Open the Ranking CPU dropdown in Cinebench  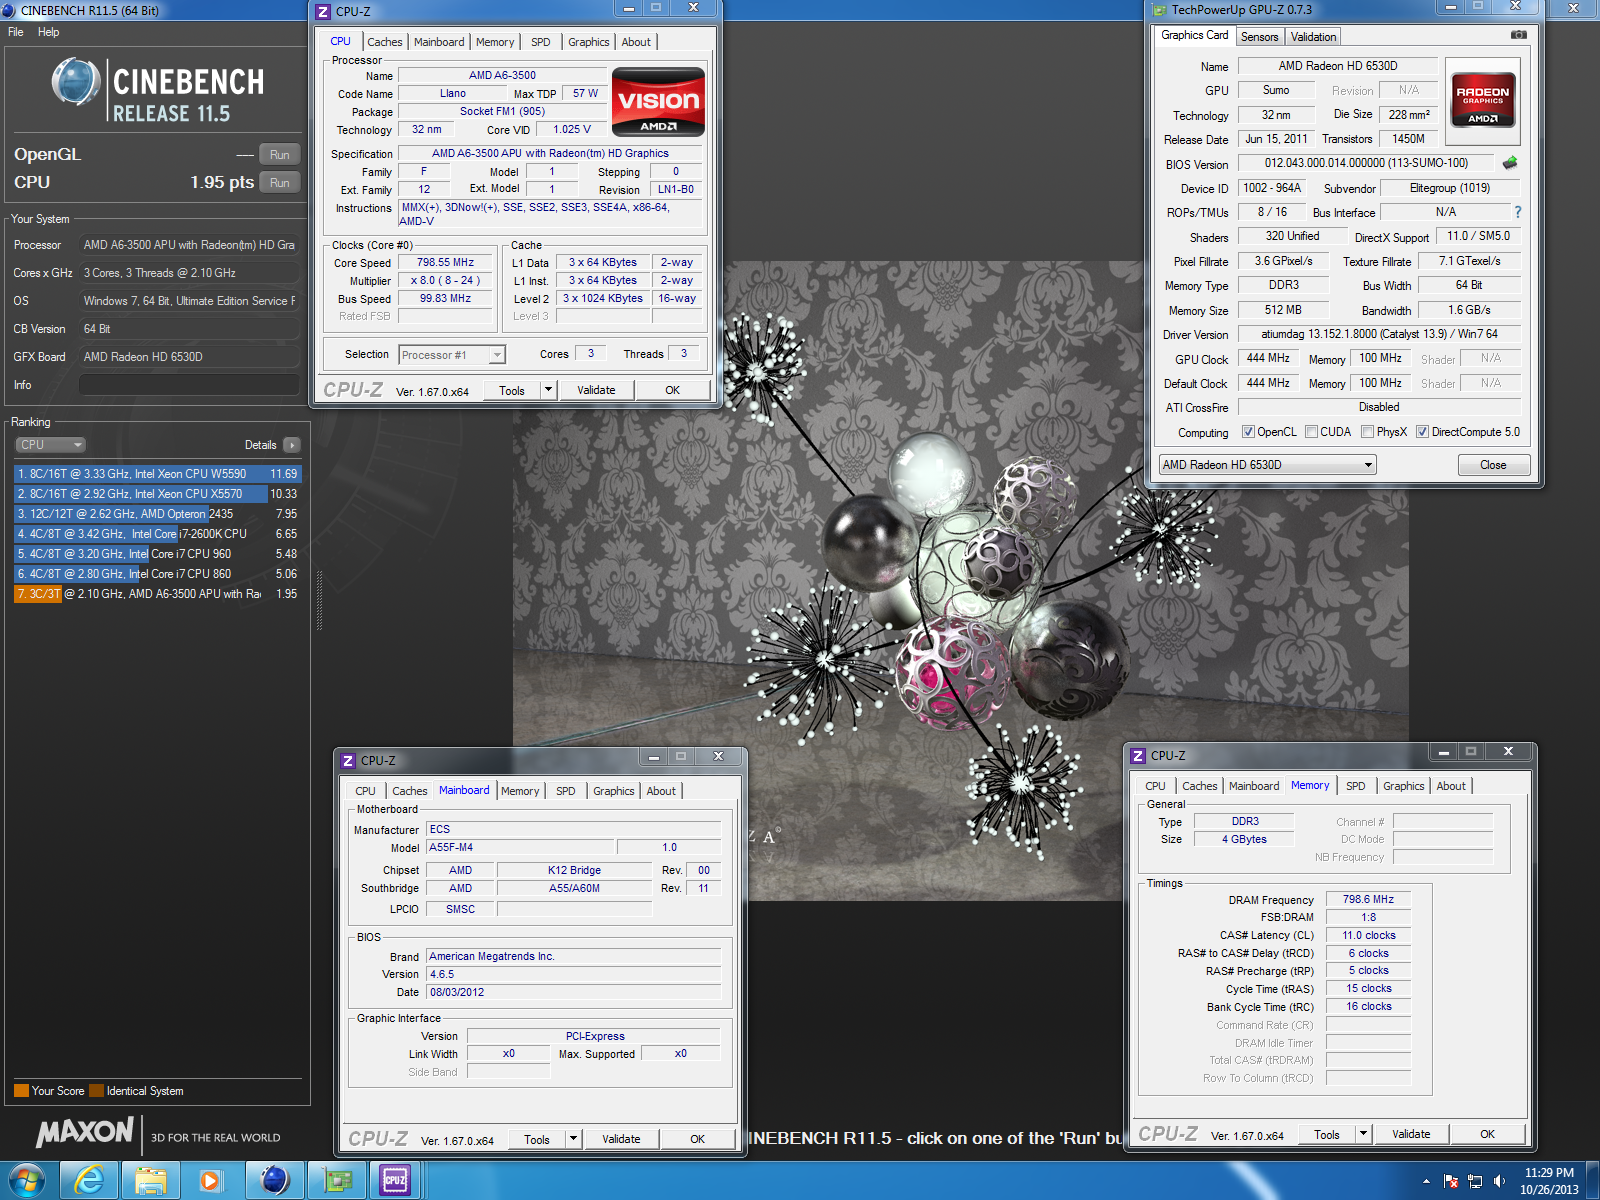pos(50,445)
